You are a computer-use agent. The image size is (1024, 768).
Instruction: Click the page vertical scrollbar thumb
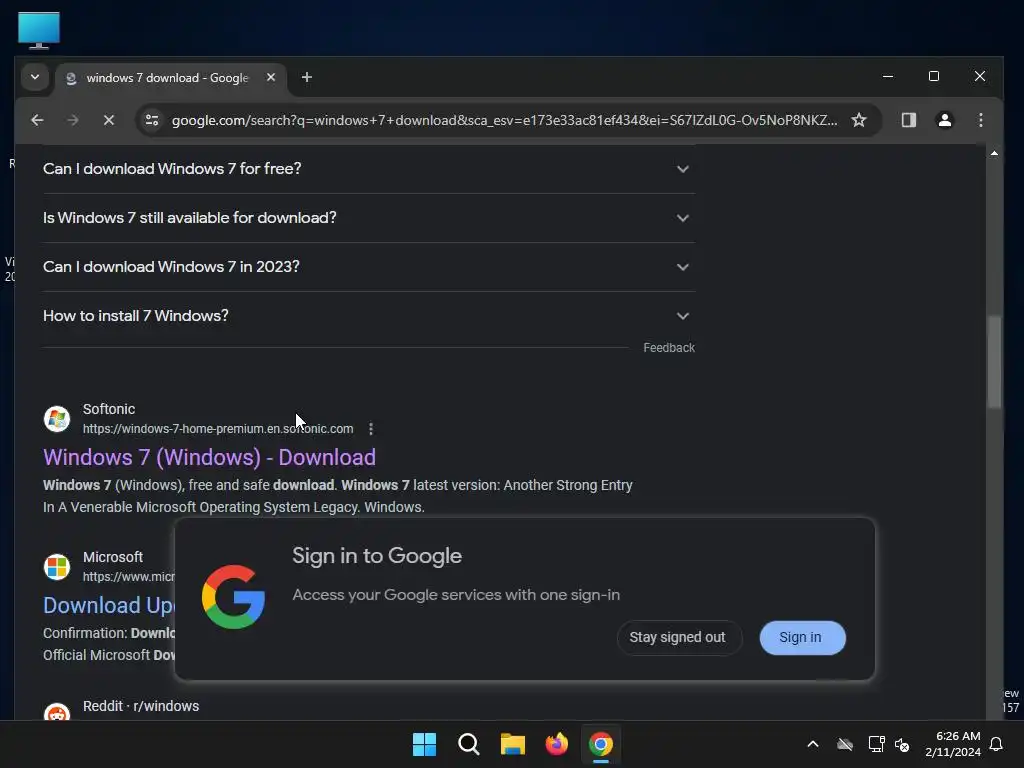(x=994, y=362)
